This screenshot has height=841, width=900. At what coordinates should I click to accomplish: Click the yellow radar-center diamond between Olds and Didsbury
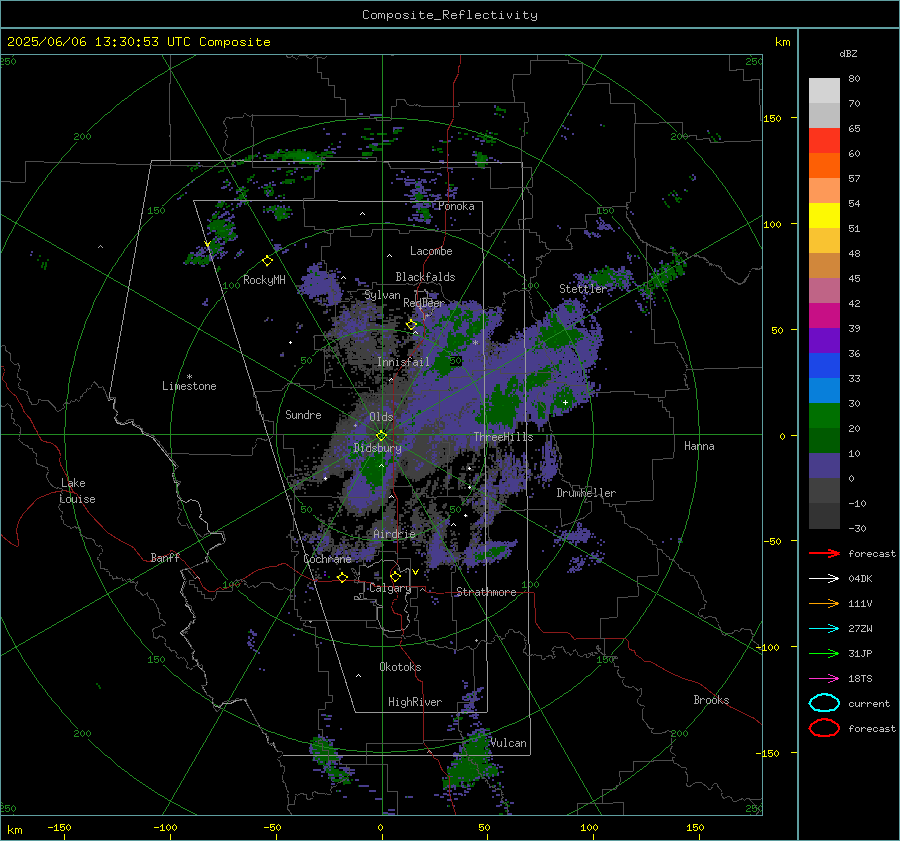pyautogui.click(x=381, y=436)
